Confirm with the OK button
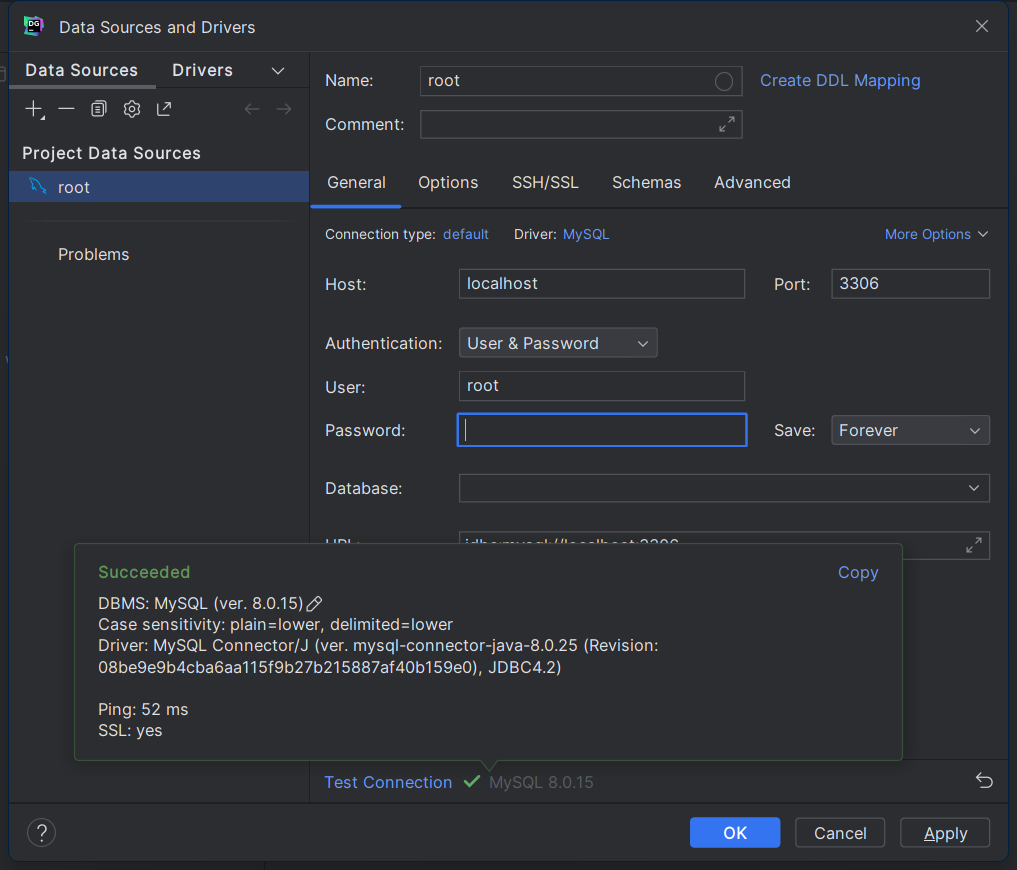The width and height of the screenshot is (1017, 870). point(735,832)
